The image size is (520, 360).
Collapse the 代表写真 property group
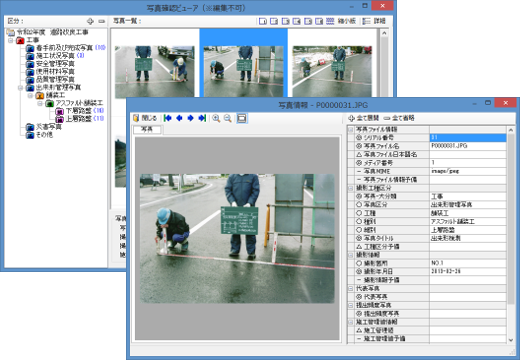point(351,288)
